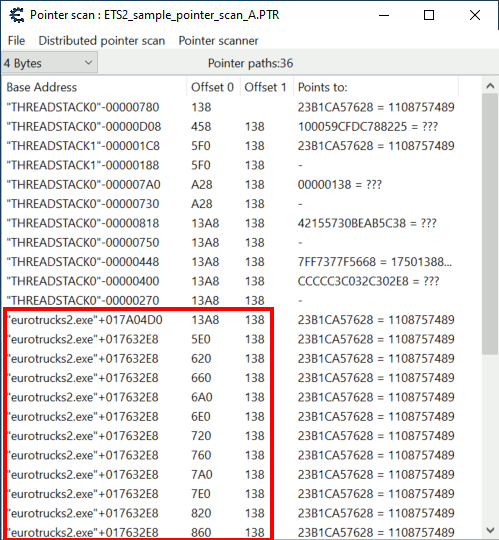This screenshot has height=540, width=499.
Task: Open the File menu
Action: coord(17,41)
